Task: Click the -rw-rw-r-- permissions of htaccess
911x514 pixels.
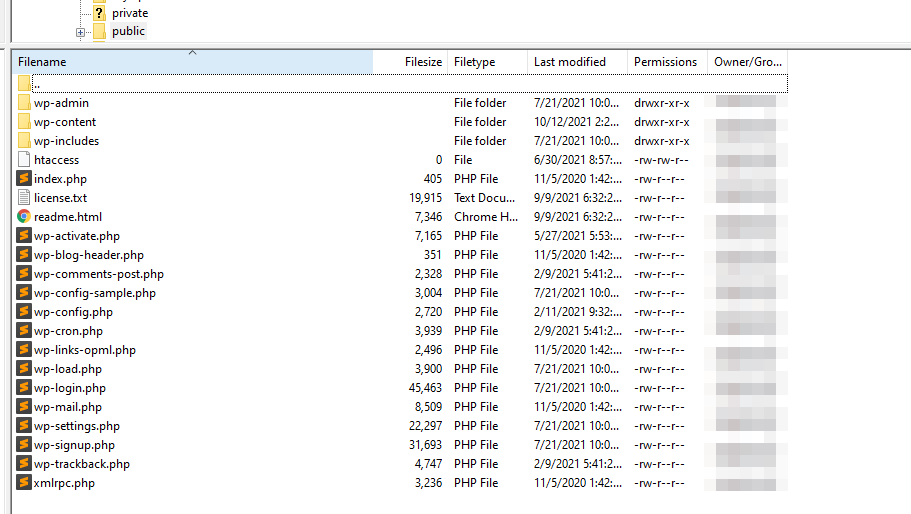Action: click(661, 160)
